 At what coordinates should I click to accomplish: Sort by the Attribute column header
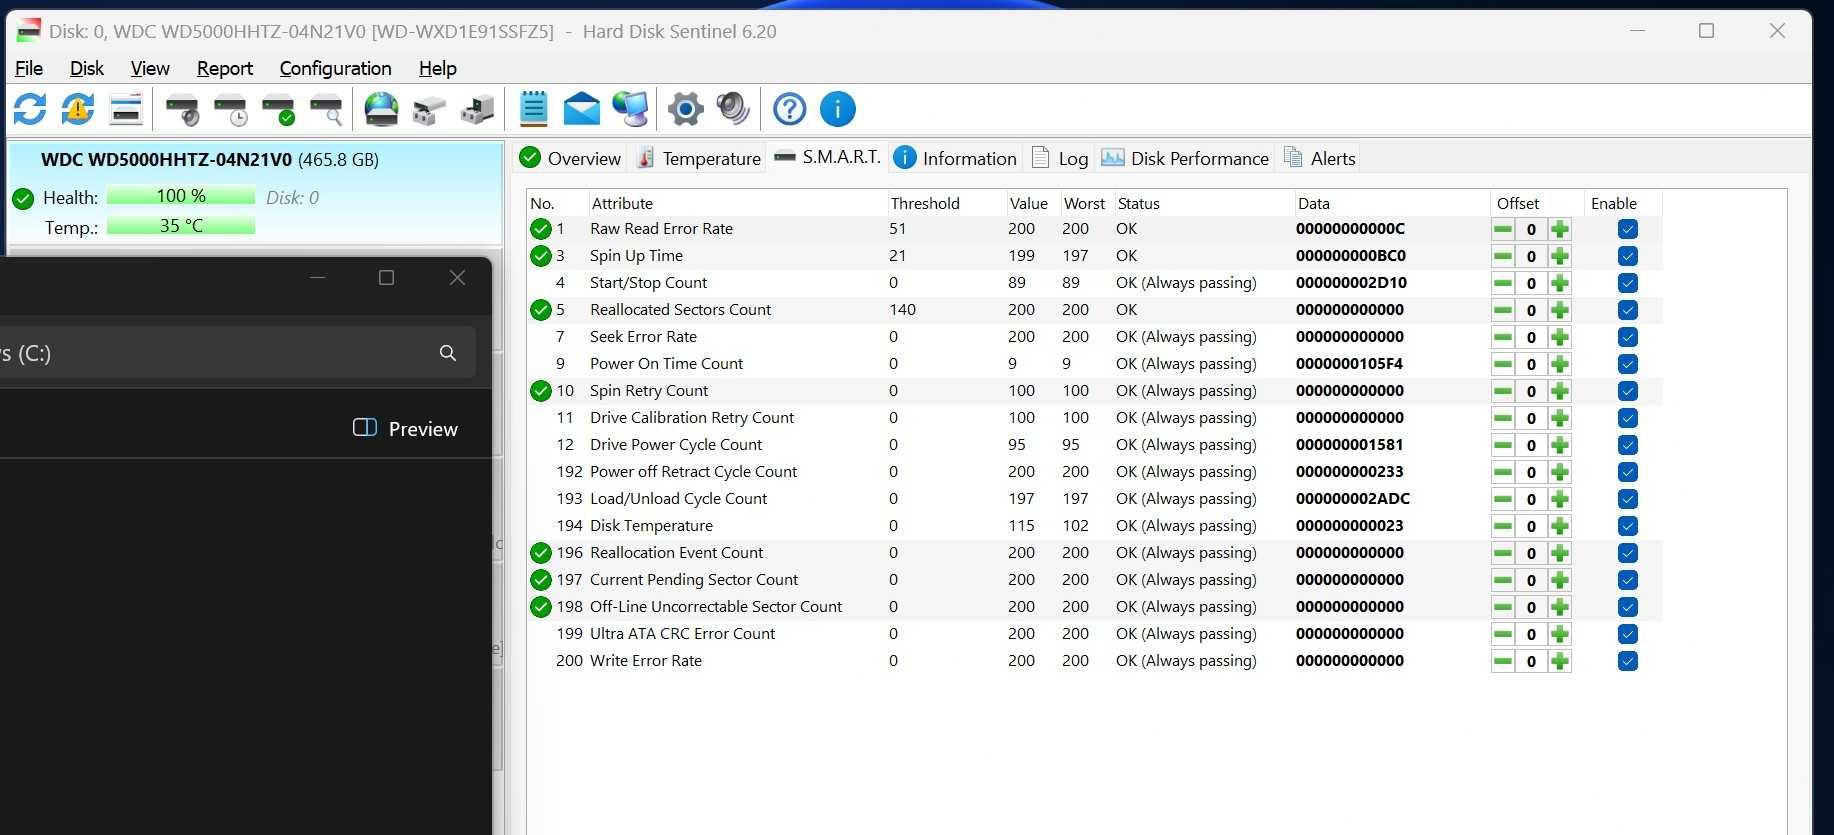(737, 203)
